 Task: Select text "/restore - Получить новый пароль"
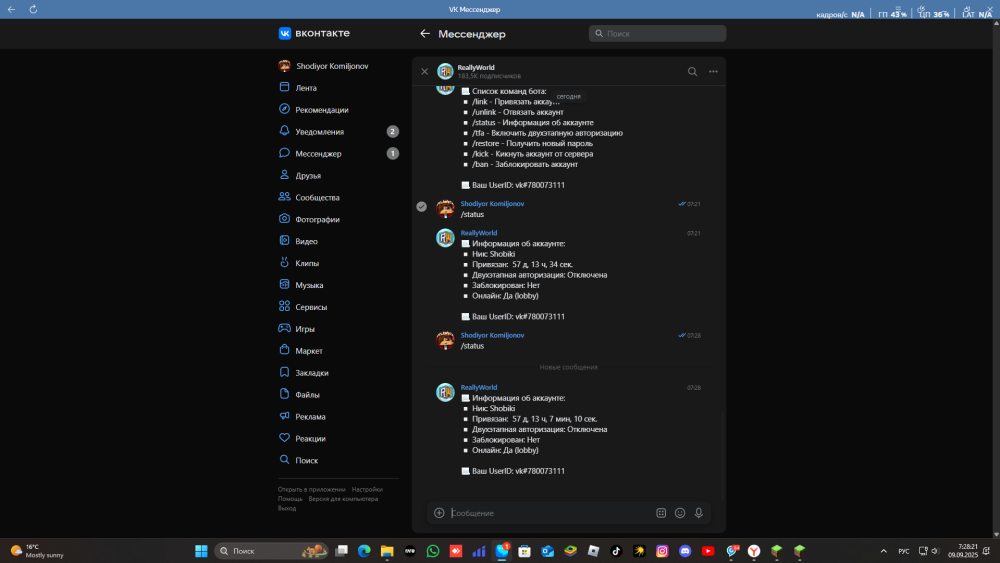pyautogui.click(x=533, y=143)
